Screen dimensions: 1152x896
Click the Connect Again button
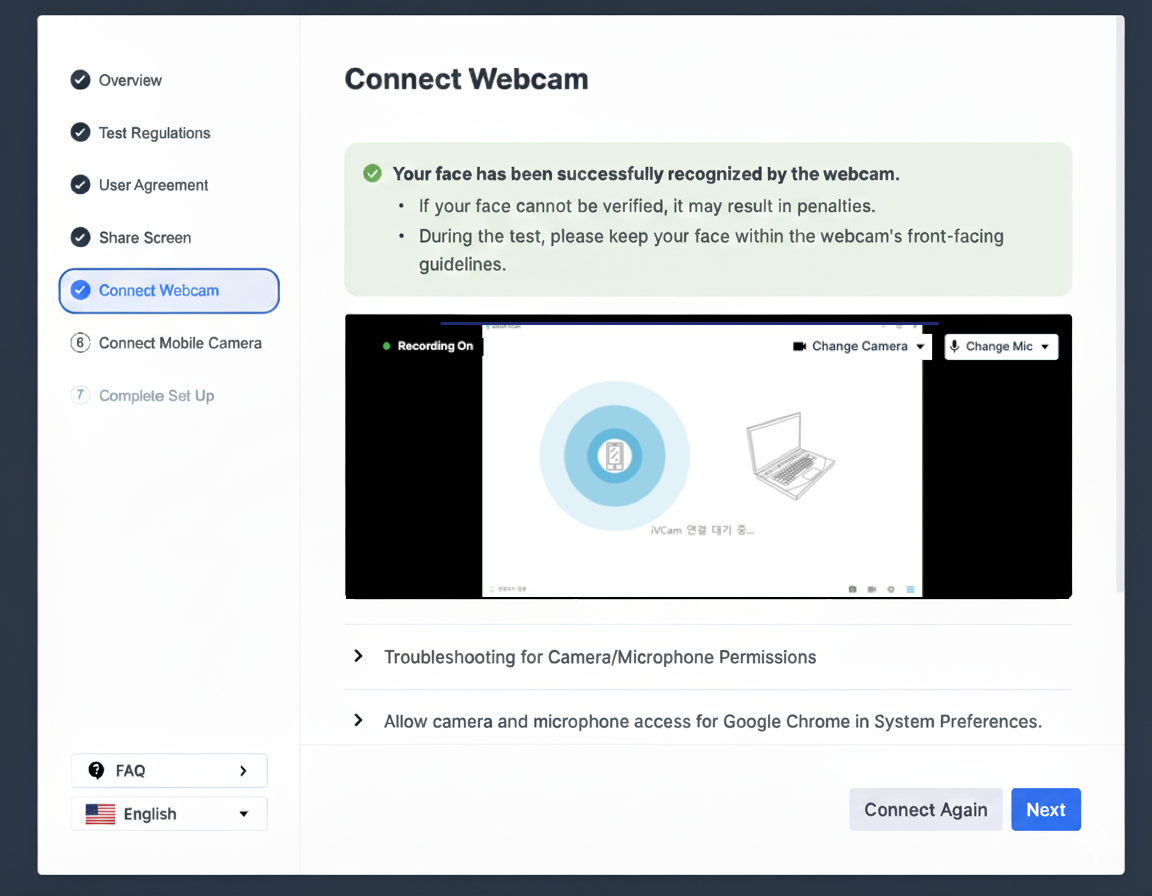coord(925,810)
